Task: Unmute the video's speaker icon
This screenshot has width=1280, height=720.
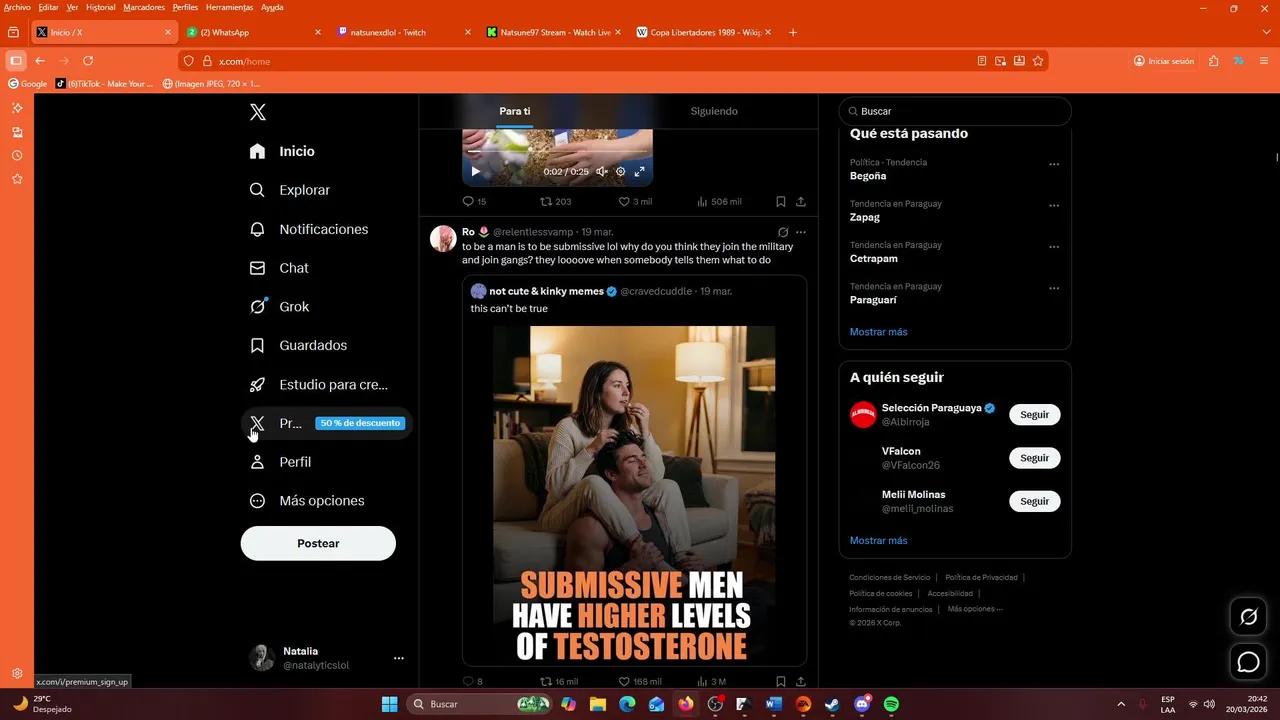Action: [x=602, y=172]
